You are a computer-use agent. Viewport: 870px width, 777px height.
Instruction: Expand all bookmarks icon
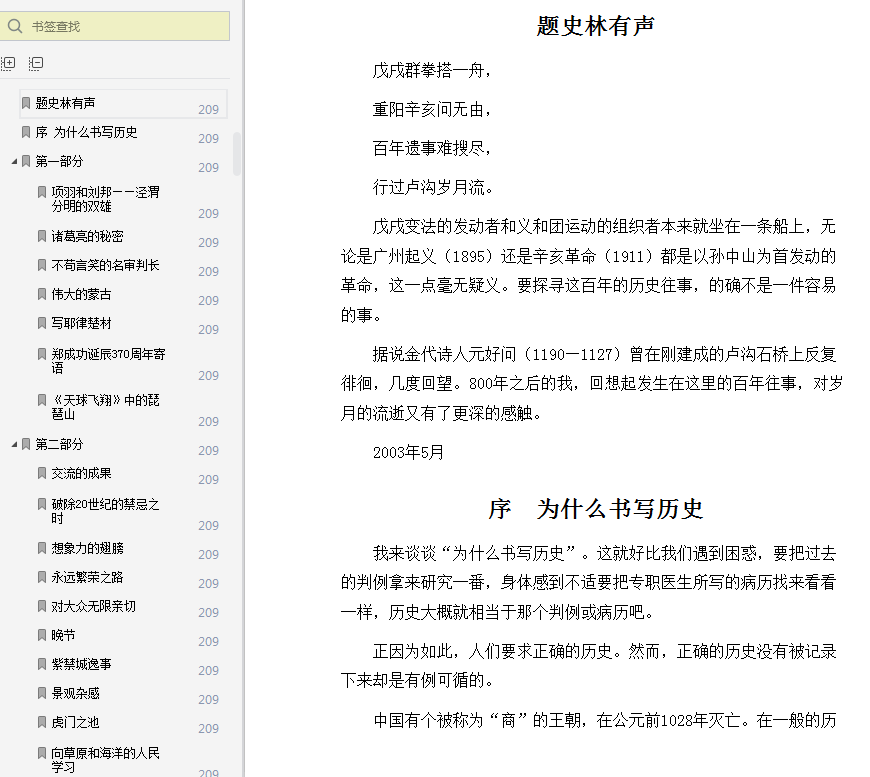8,63
